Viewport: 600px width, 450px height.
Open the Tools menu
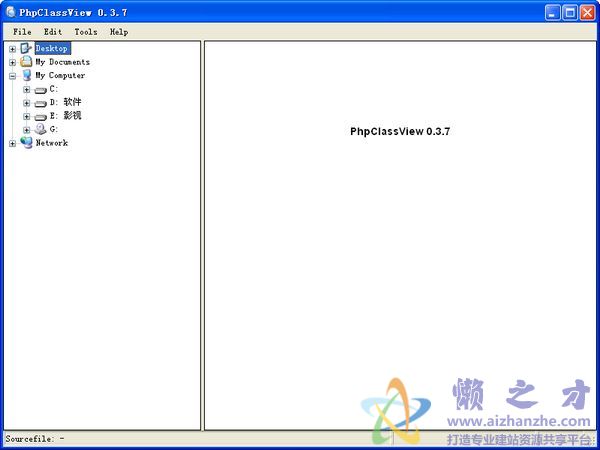tap(86, 32)
